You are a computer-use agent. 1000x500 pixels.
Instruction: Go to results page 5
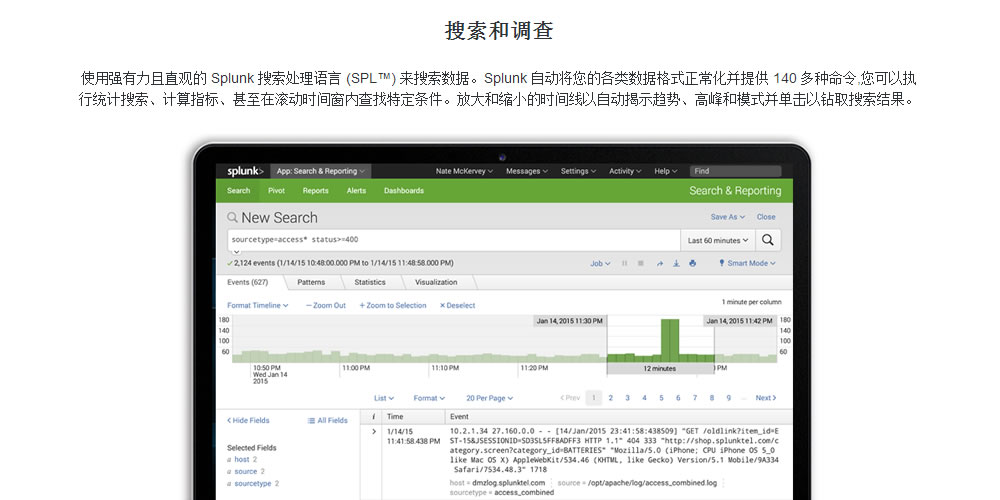pyautogui.click(x=661, y=398)
